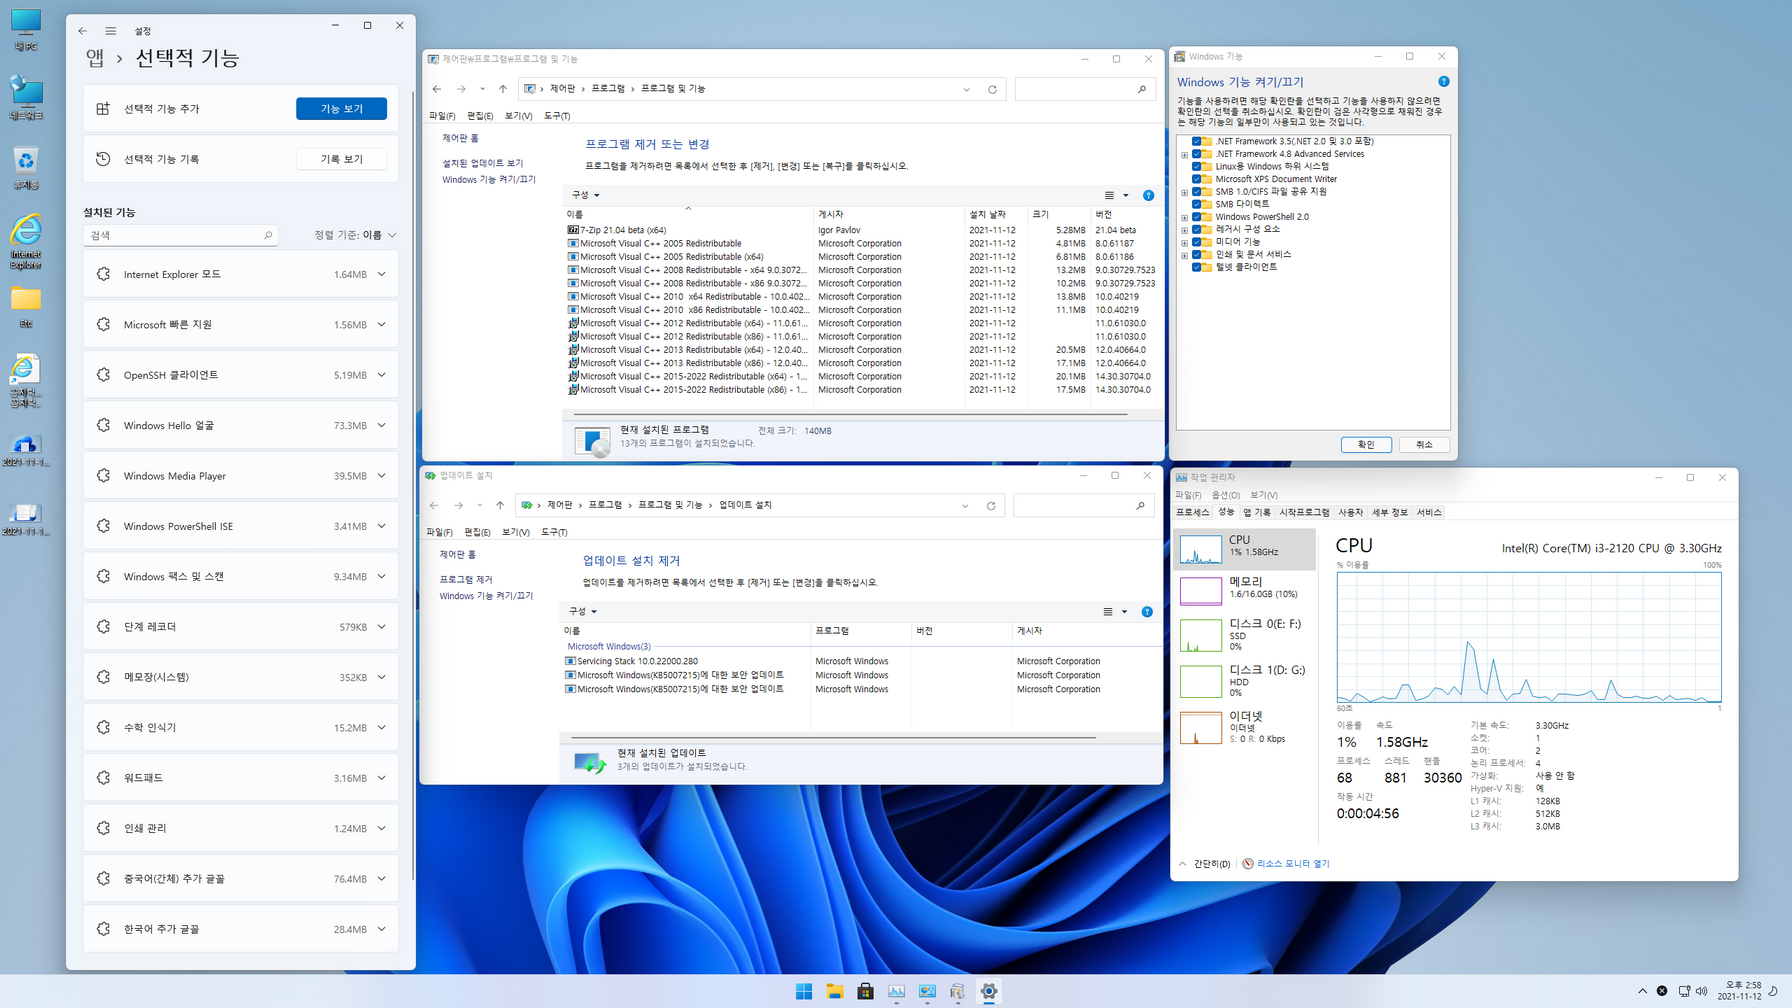Select Ethernet graph in Task Manager
Image resolution: width=1792 pixels, height=1008 pixels.
click(1201, 727)
